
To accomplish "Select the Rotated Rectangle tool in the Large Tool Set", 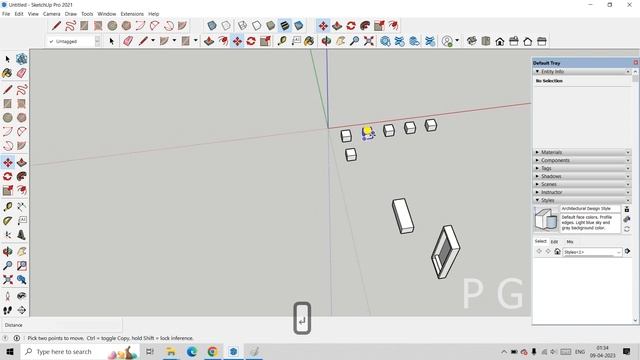I will 21,104.
